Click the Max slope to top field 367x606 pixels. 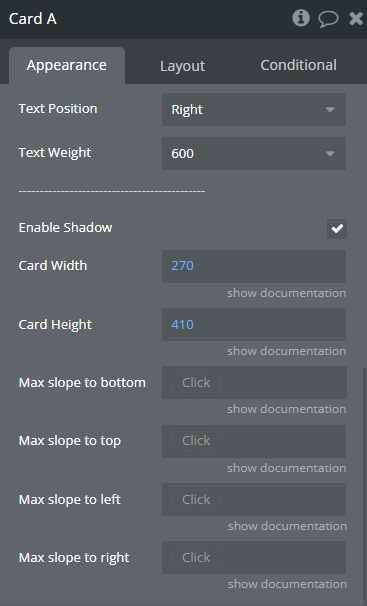(254, 441)
